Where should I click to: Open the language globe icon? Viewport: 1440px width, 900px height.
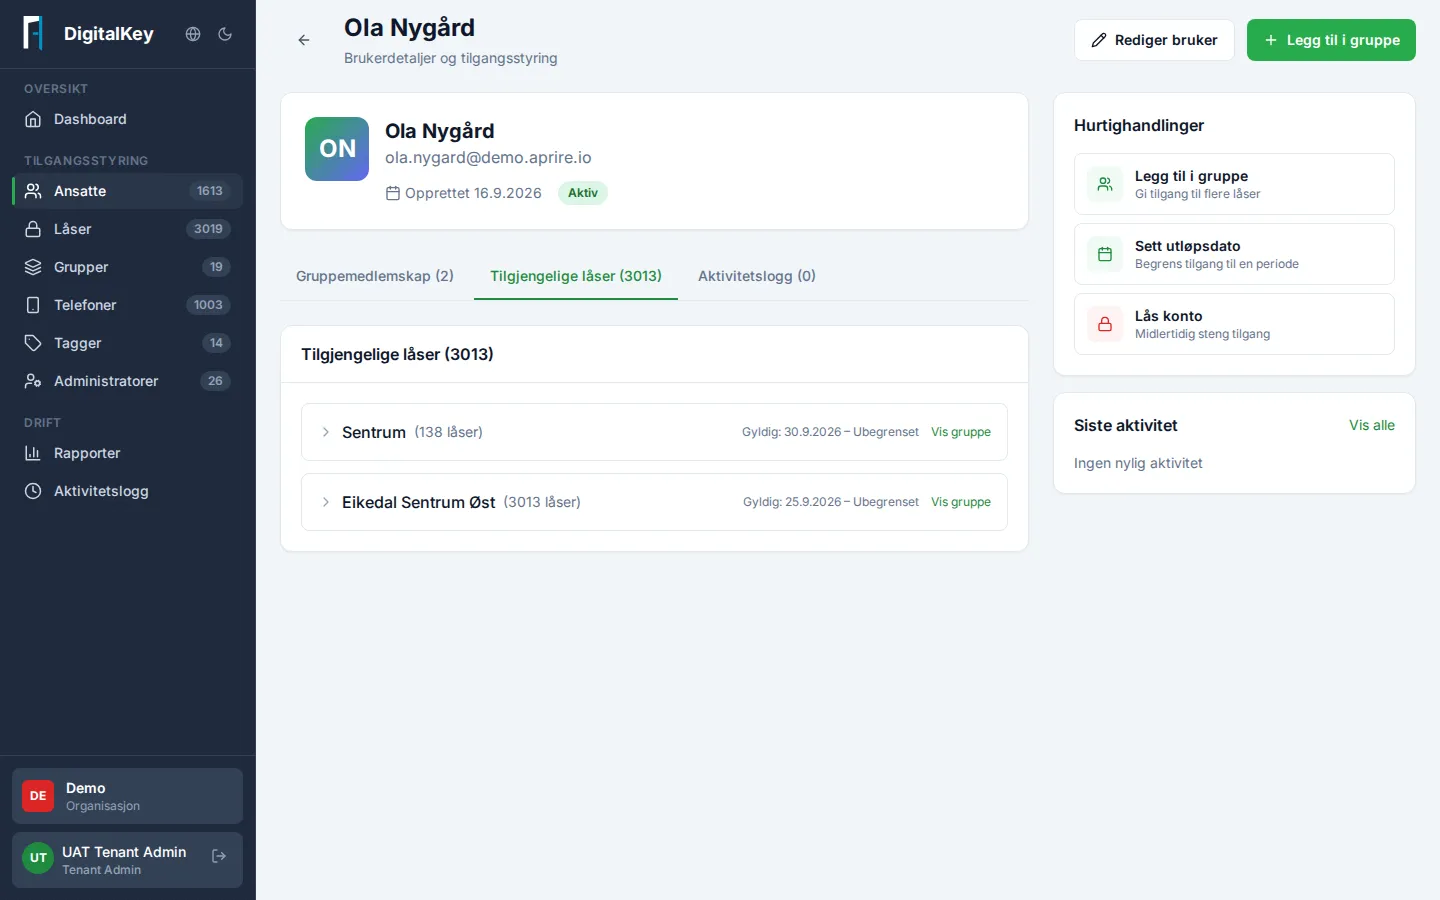tap(193, 34)
